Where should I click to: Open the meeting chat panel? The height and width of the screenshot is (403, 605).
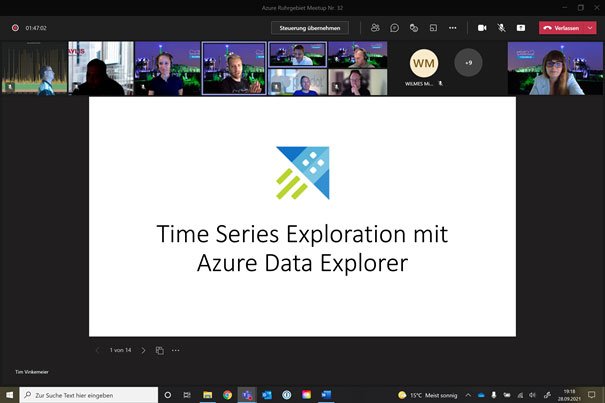click(394, 28)
